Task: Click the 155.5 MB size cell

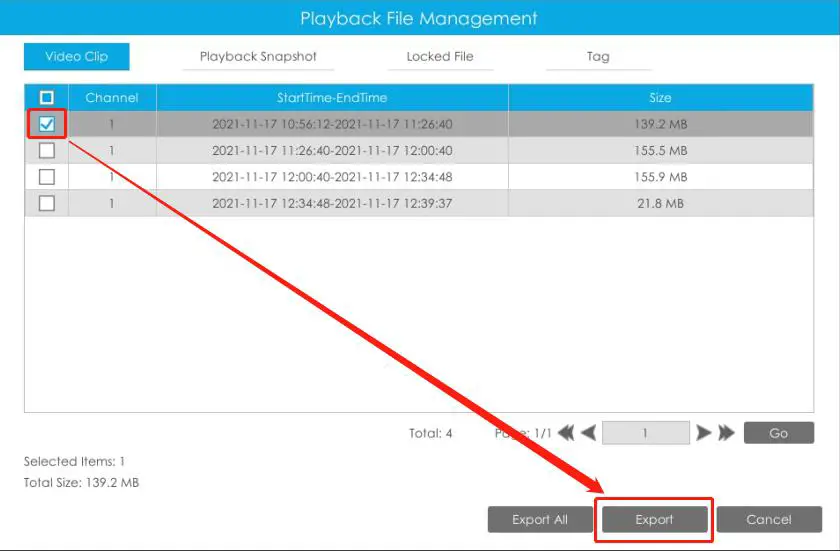Action: pos(661,150)
